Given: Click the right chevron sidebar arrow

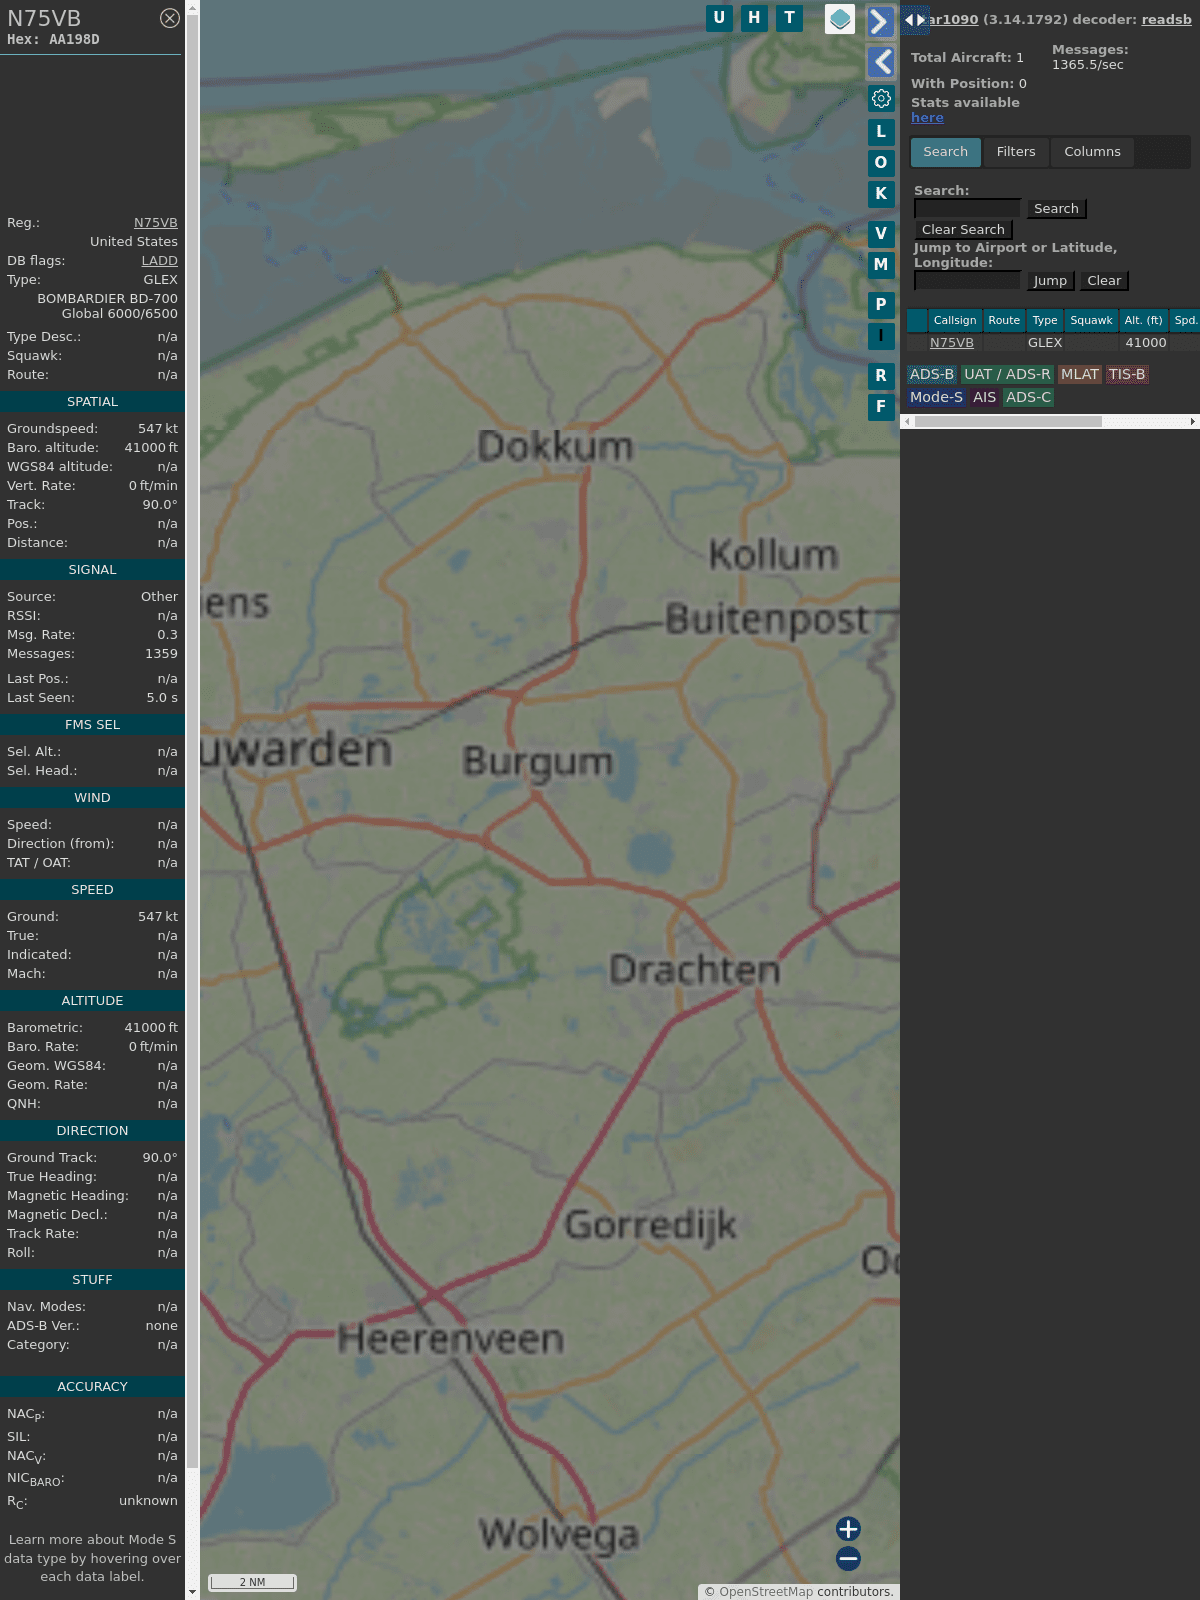Looking at the screenshot, I should [x=880, y=21].
